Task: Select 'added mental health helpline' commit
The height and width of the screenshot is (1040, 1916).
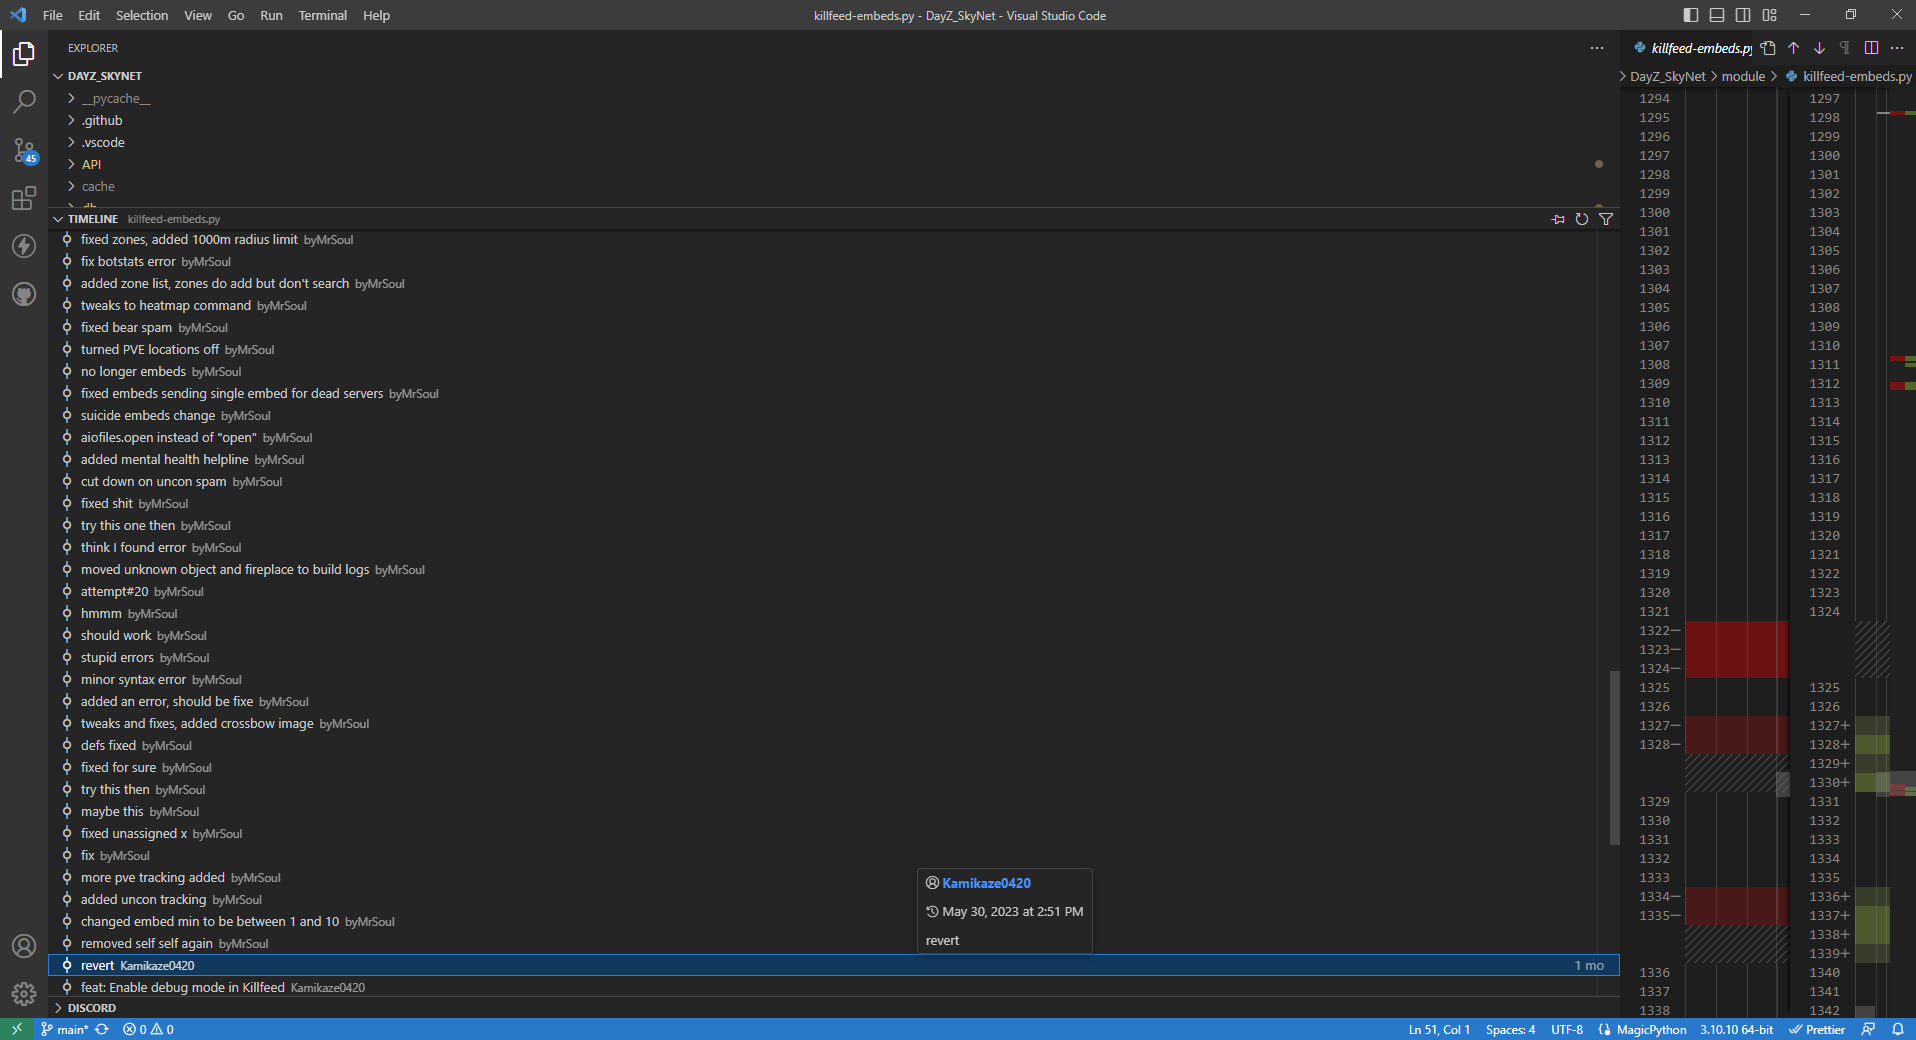Action: coord(834,459)
